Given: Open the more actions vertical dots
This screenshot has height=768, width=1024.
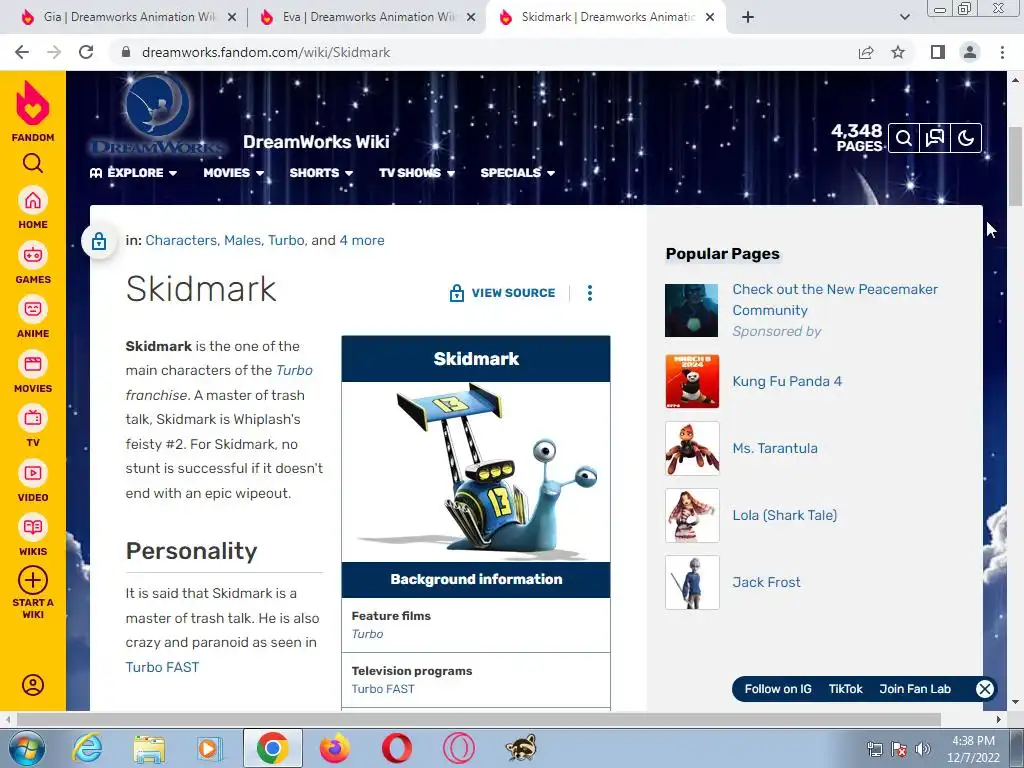Looking at the screenshot, I should 590,293.
